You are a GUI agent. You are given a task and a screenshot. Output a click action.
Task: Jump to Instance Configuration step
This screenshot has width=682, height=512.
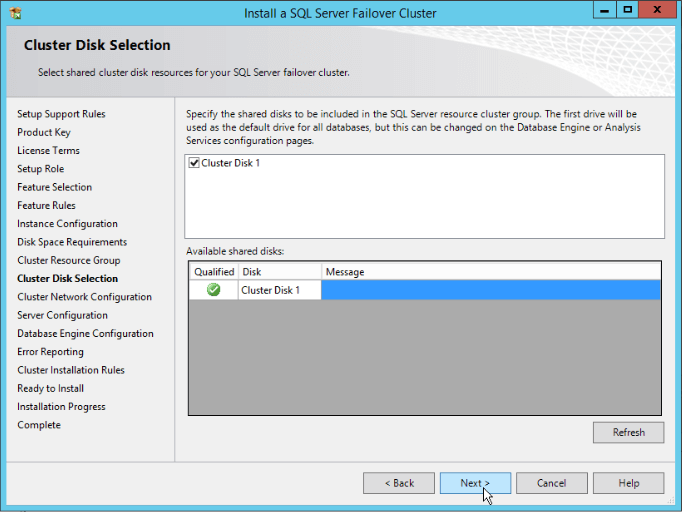(67, 224)
